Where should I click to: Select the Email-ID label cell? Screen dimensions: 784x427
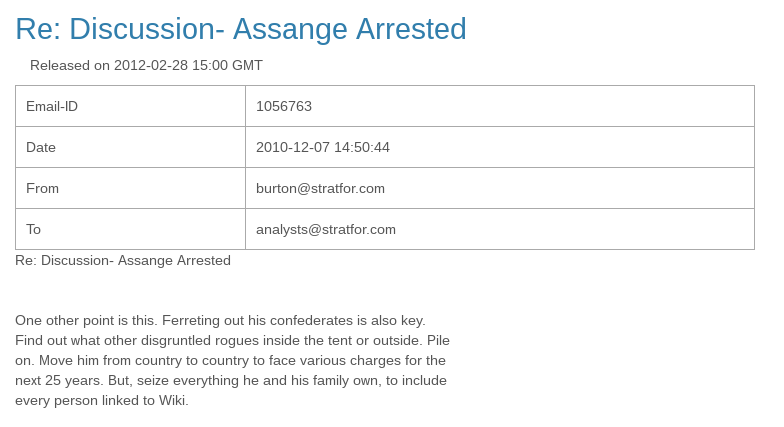pyautogui.click(x=130, y=106)
